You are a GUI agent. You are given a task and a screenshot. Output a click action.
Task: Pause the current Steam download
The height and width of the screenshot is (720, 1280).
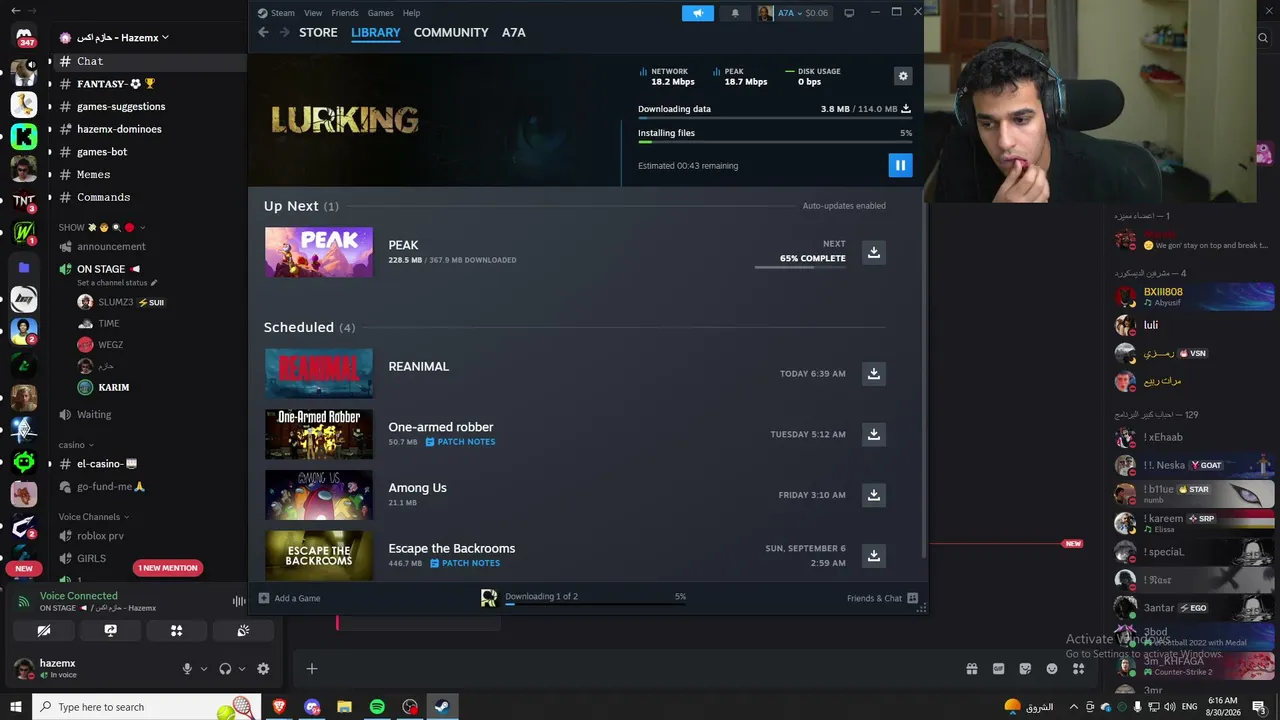point(900,166)
